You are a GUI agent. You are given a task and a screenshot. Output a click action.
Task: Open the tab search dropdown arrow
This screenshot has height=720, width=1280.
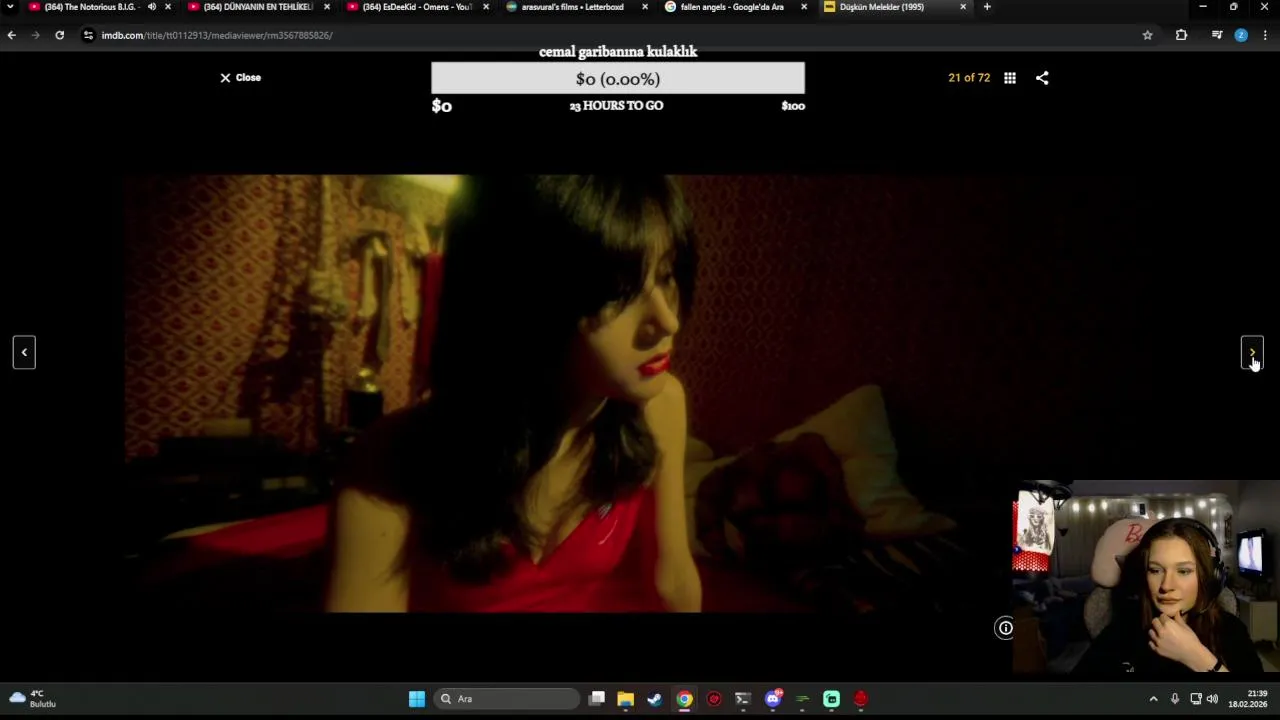(x=10, y=7)
